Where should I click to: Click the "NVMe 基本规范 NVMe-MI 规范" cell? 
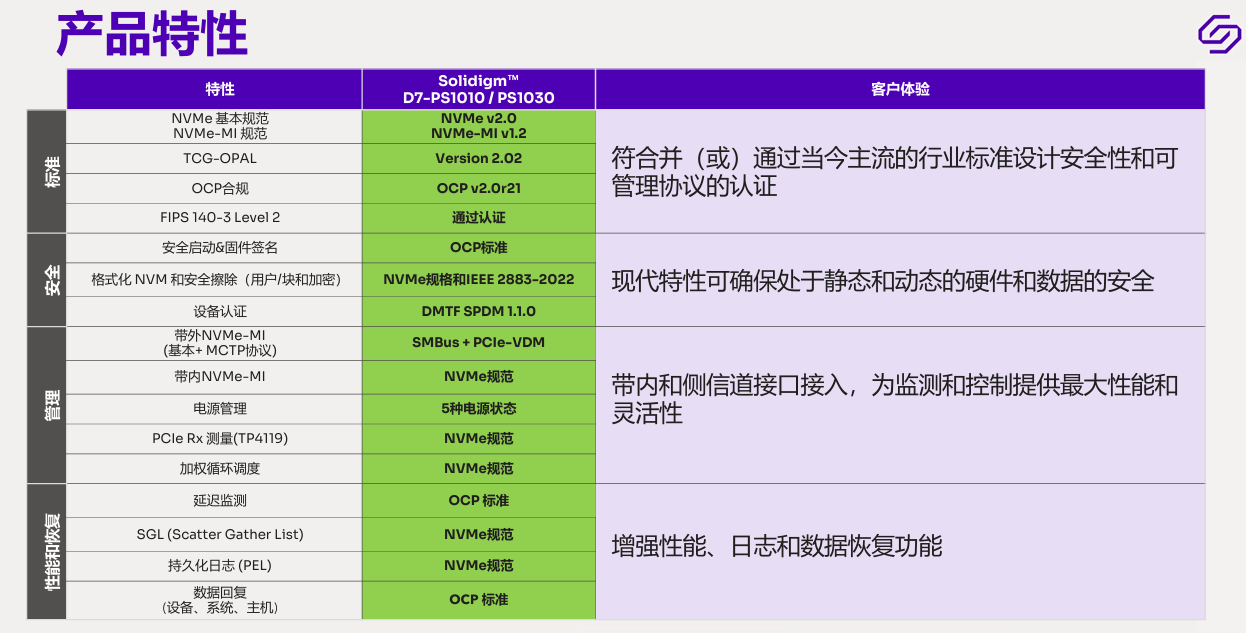(214, 126)
